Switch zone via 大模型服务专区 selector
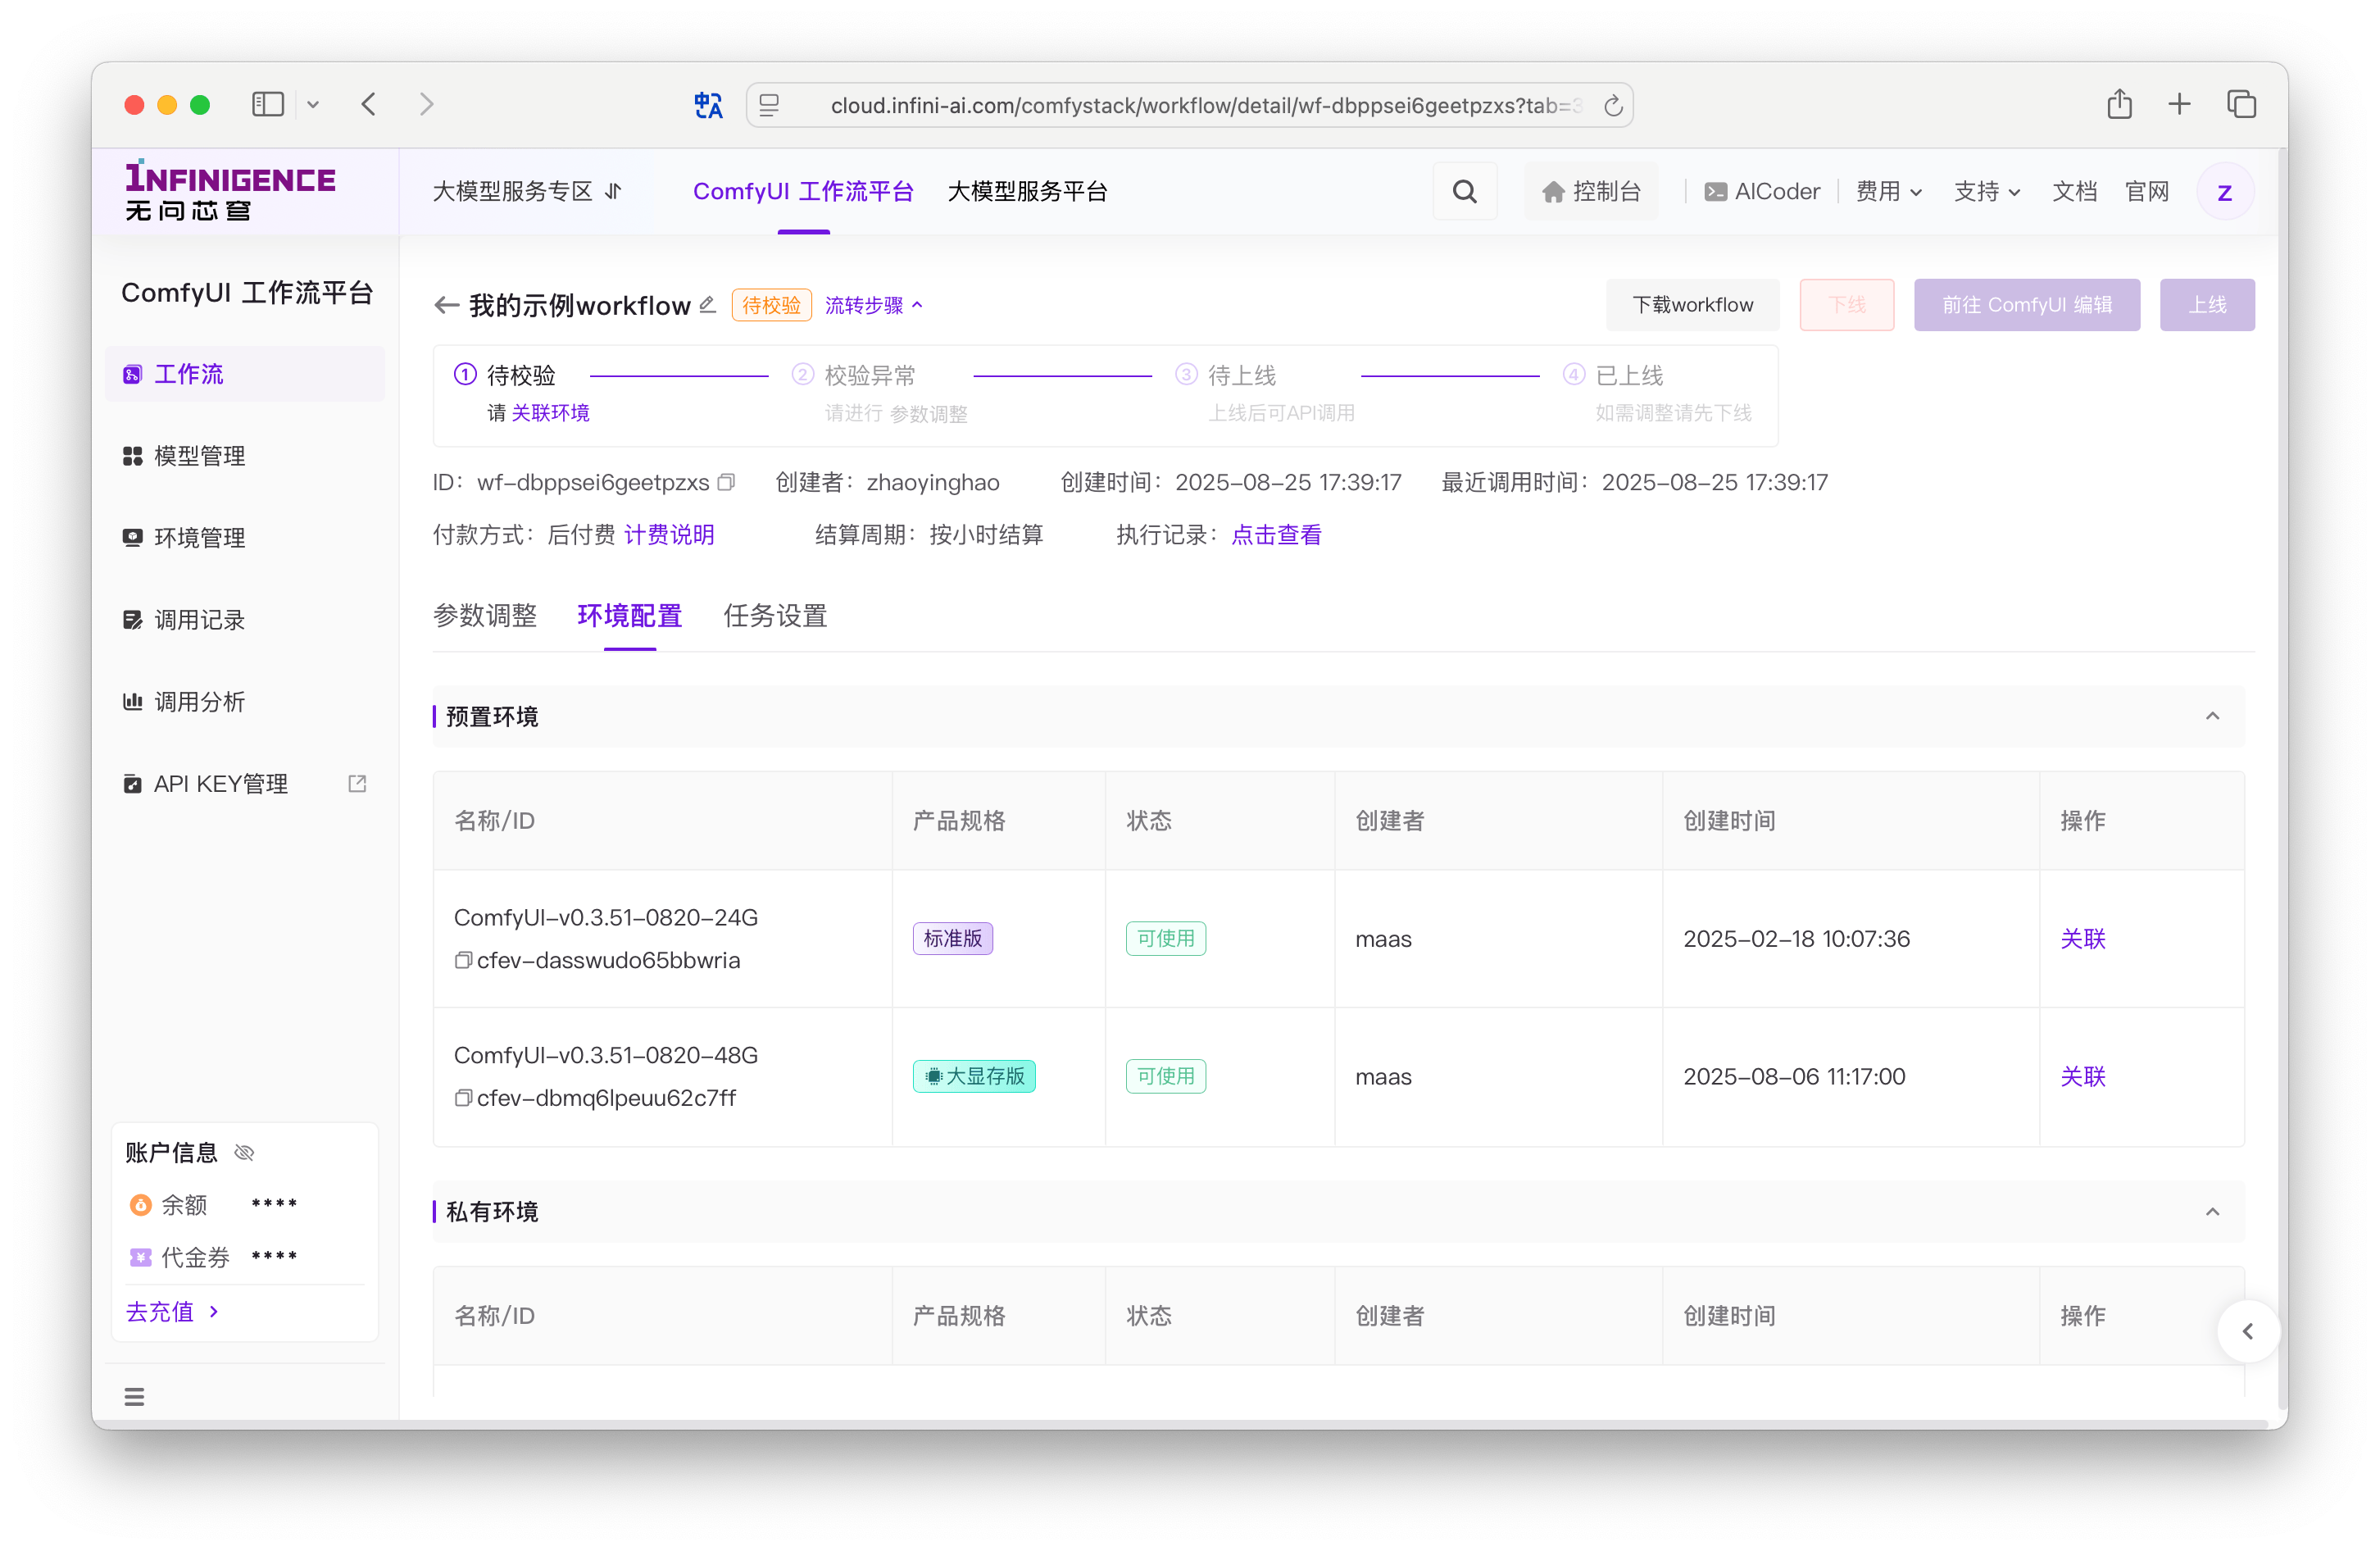The height and width of the screenshot is (1551, 2380). point(527,191)
